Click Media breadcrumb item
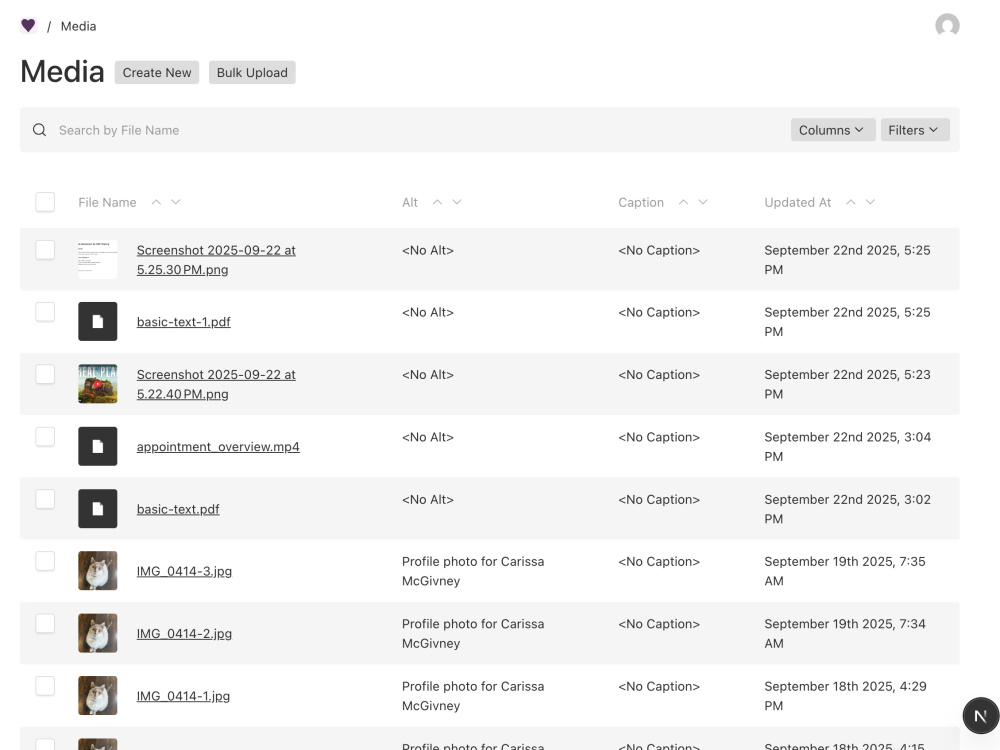Viewport: 1000px width, 750px height. pos(78,26)
